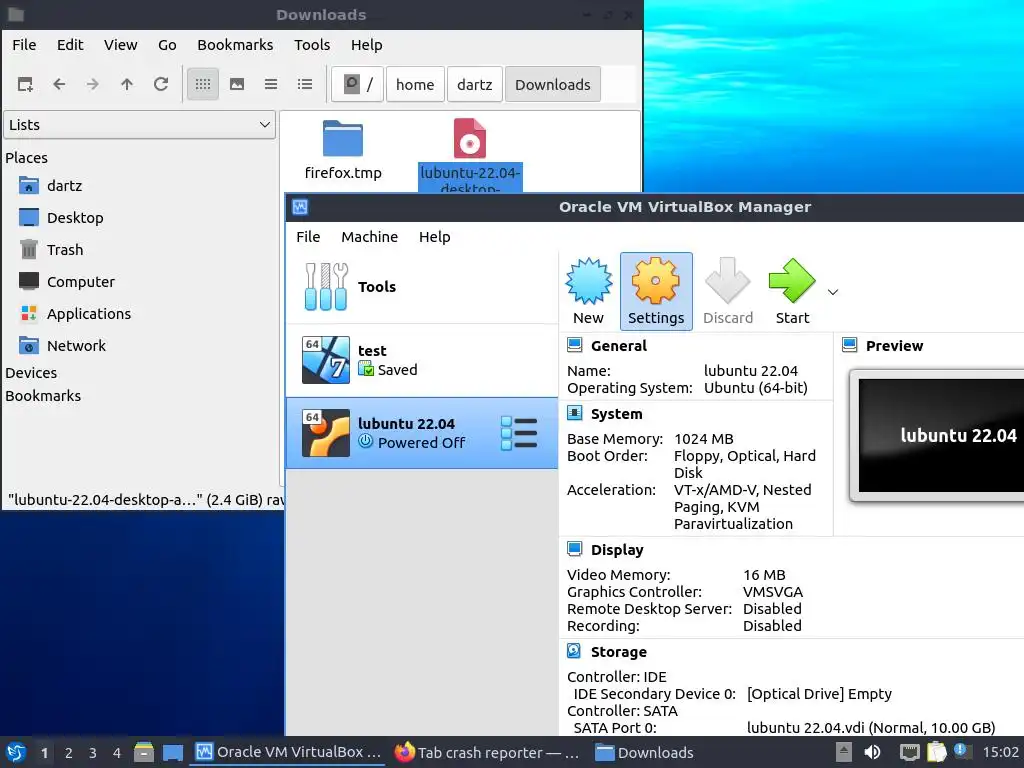This screenshot has height=768, width=1024.
Task: Click the grayed Discard arrow icon
Action: coord(728,281)
